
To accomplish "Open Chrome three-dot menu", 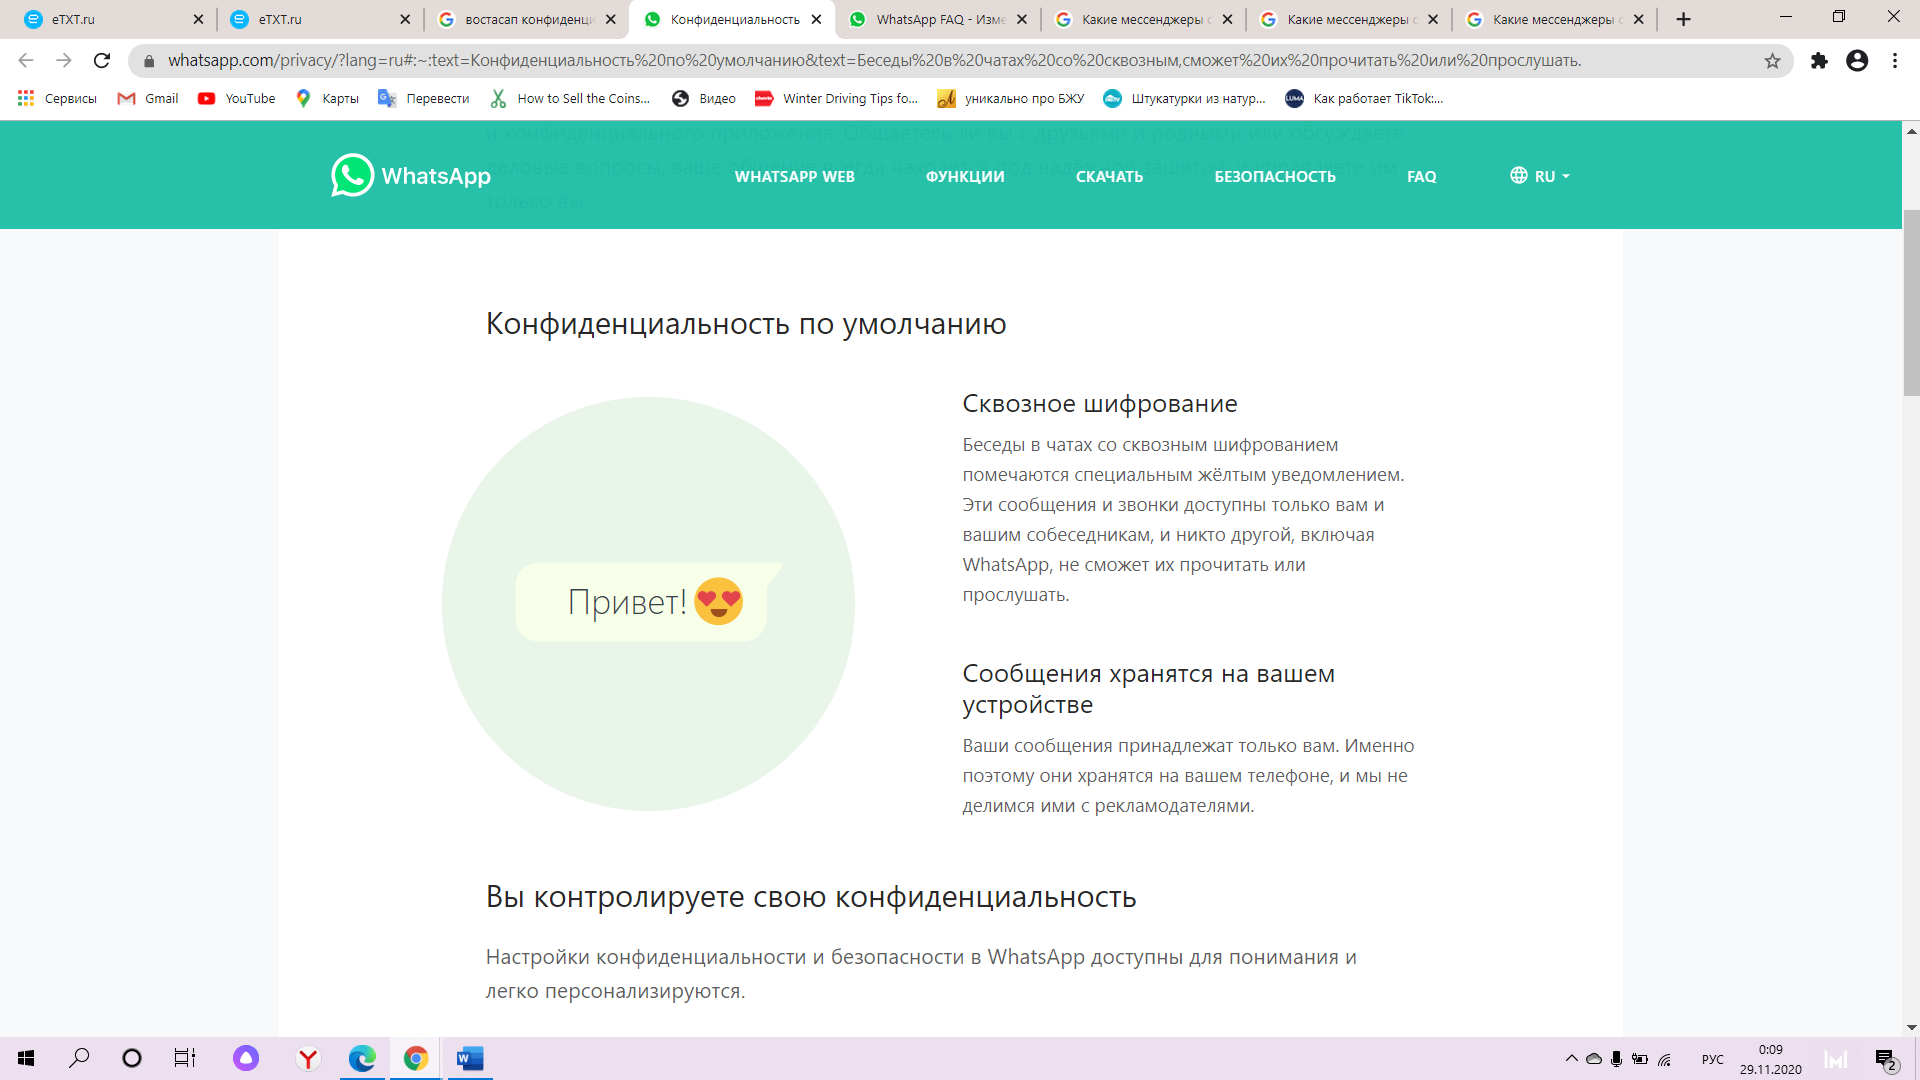I will pos(1895,61).
